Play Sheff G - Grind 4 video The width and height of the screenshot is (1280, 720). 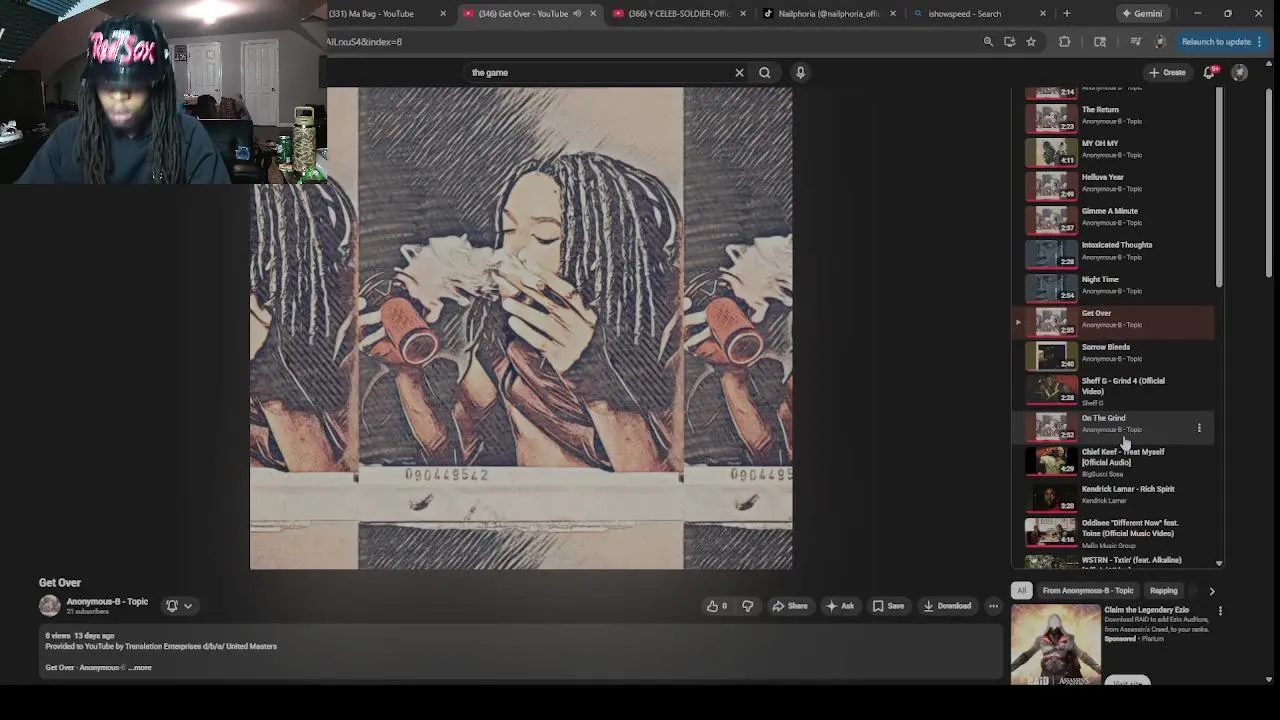(1115, 390)
